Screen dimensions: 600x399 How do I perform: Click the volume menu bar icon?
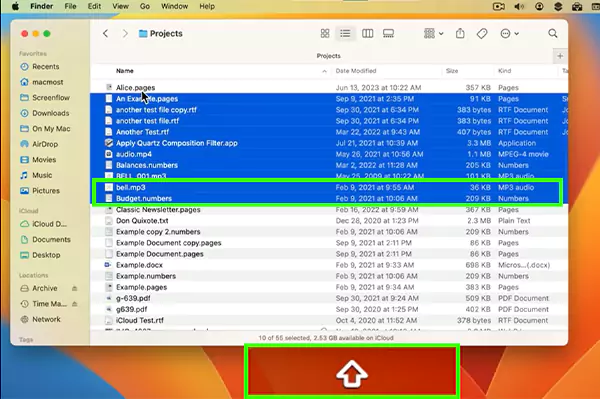pos(519,7)
